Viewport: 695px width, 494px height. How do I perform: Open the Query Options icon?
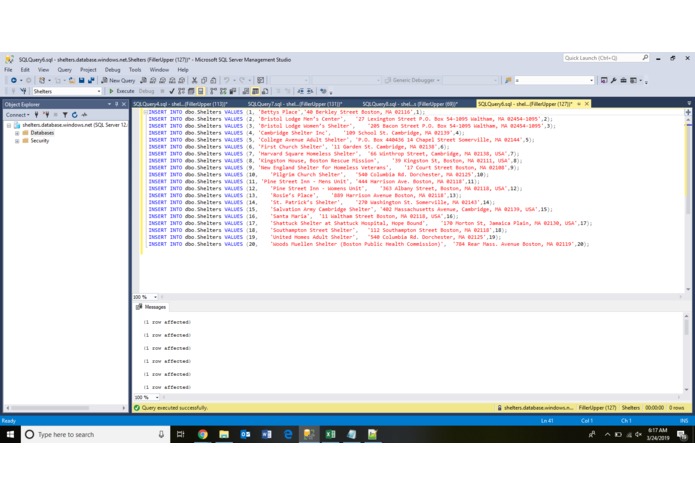click(x=191, y=91)
